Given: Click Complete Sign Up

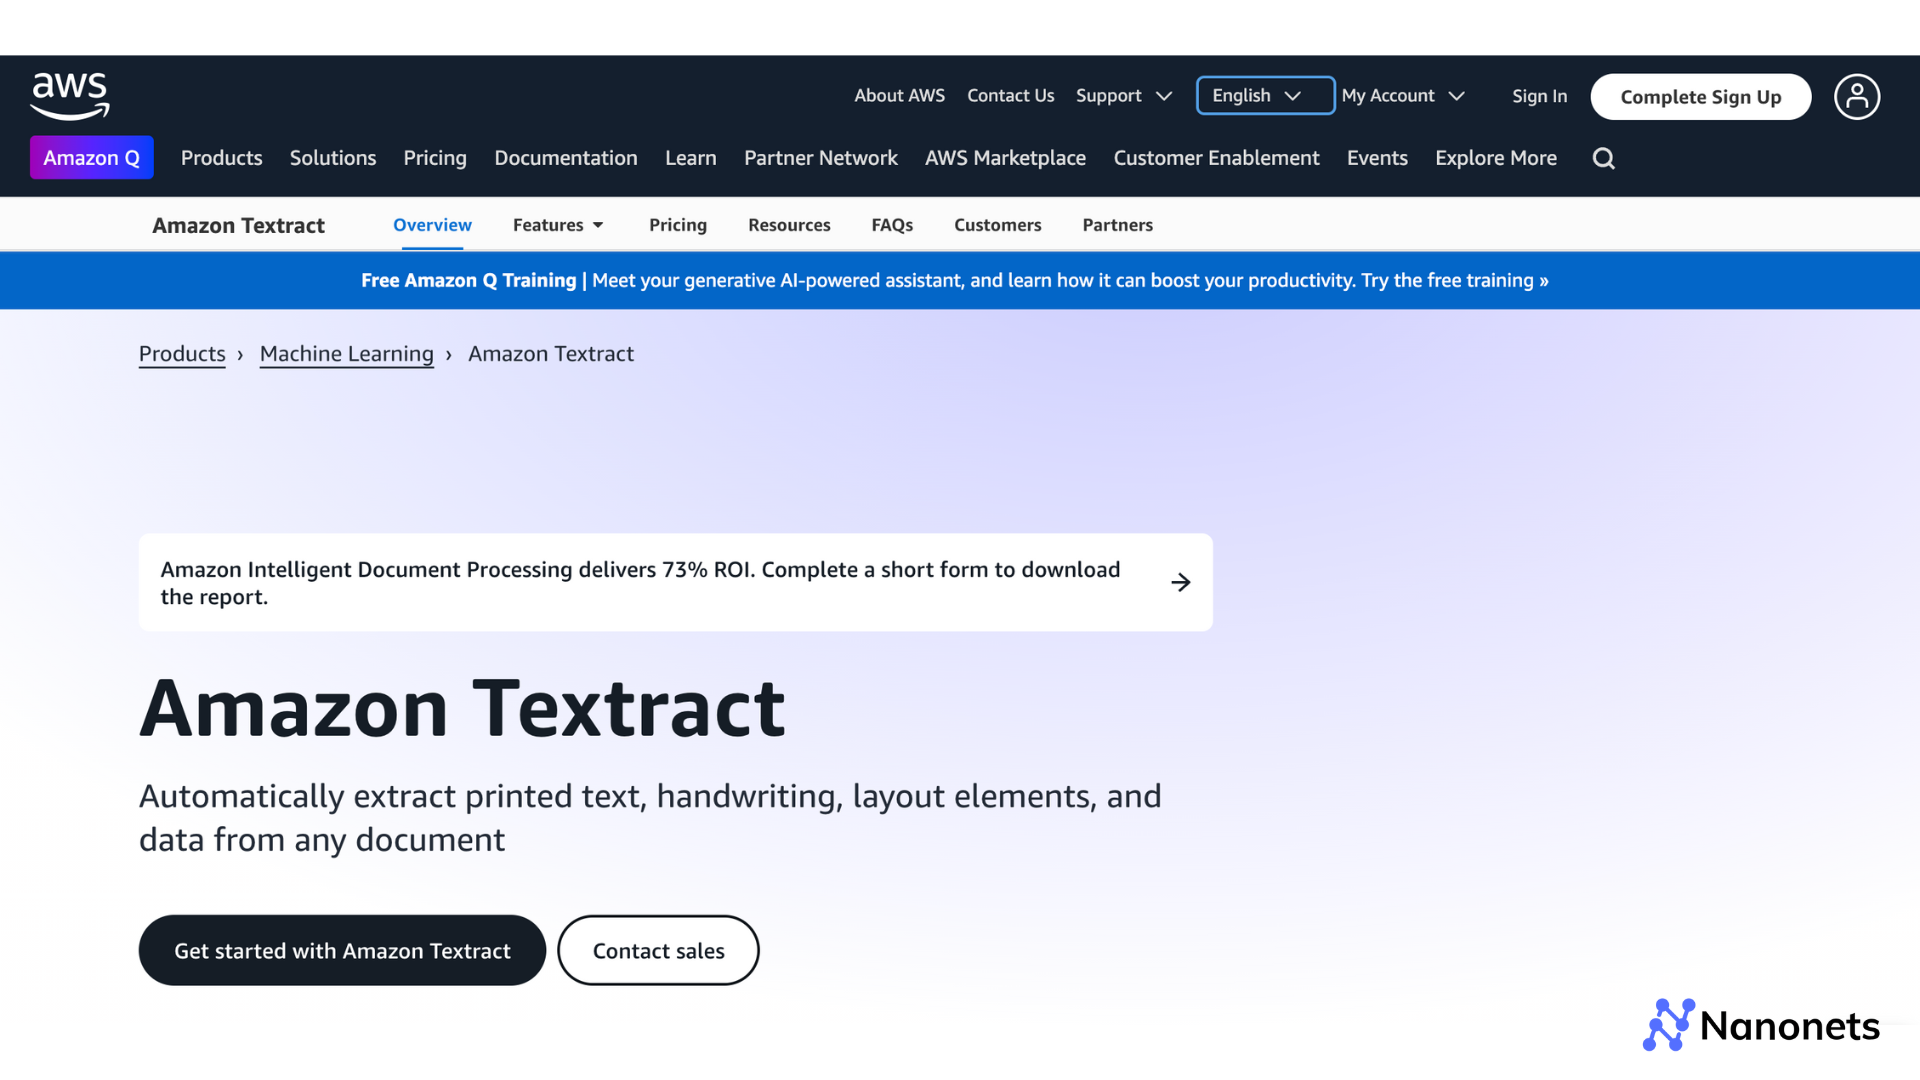Looking at the screenshot, I should point(1700,96).
